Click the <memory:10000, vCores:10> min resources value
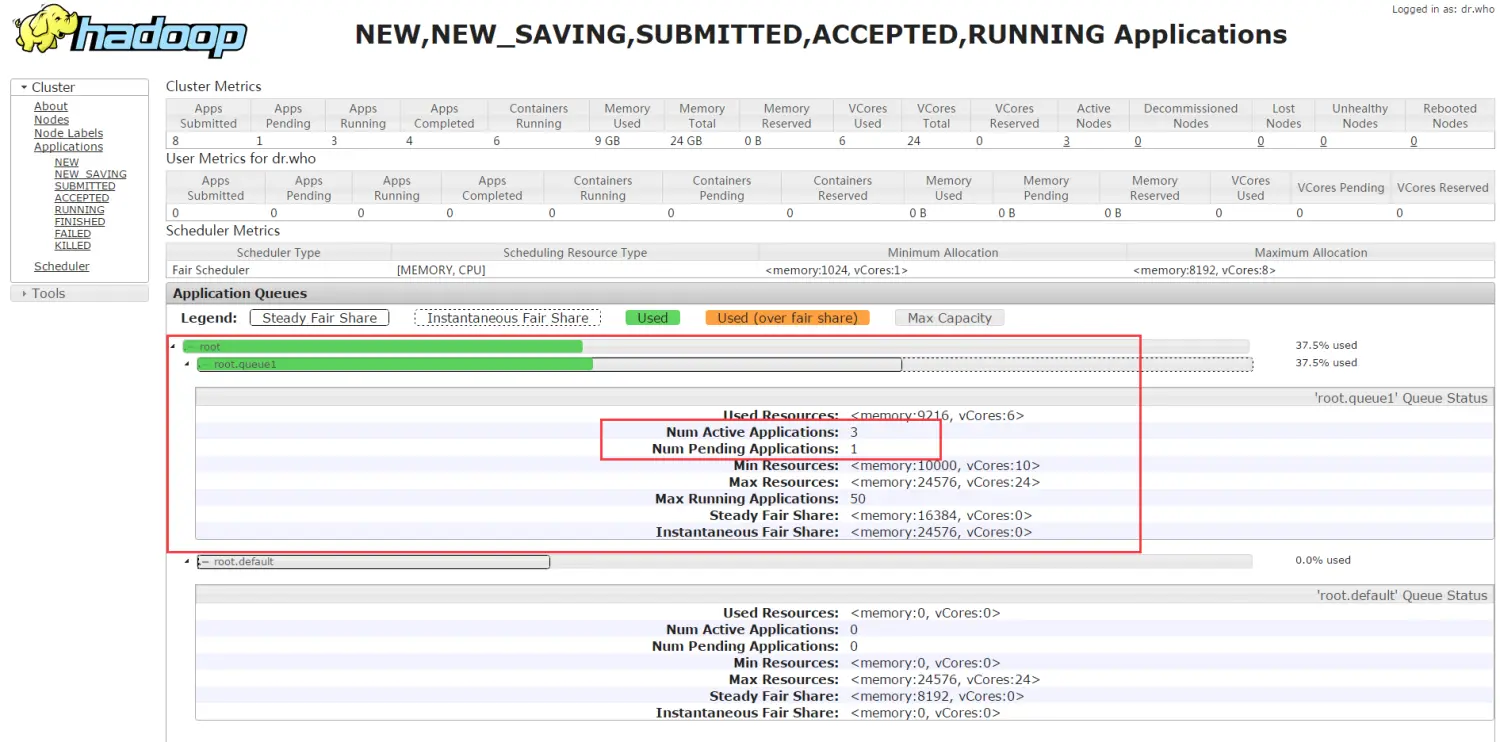Viewport: 1500px width, 742px height. pos(945,466)
